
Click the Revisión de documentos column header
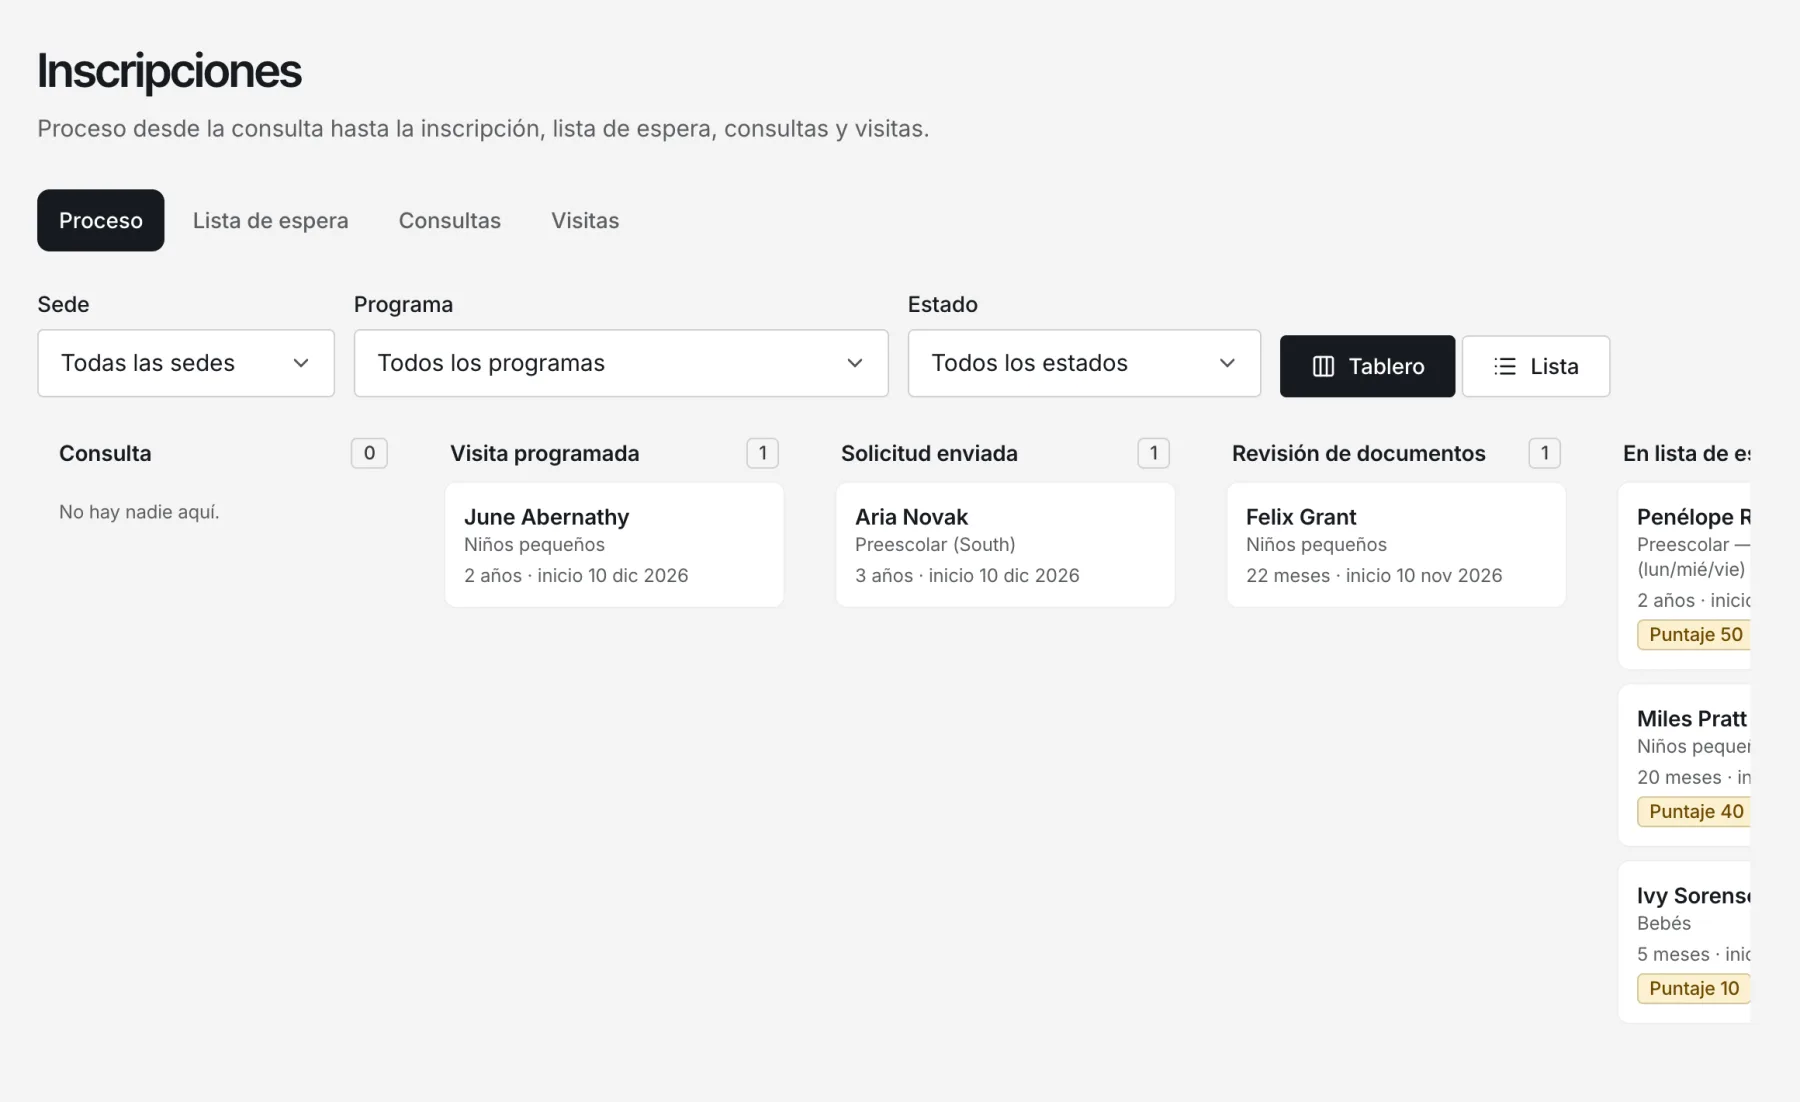(x=1358, y=453)
